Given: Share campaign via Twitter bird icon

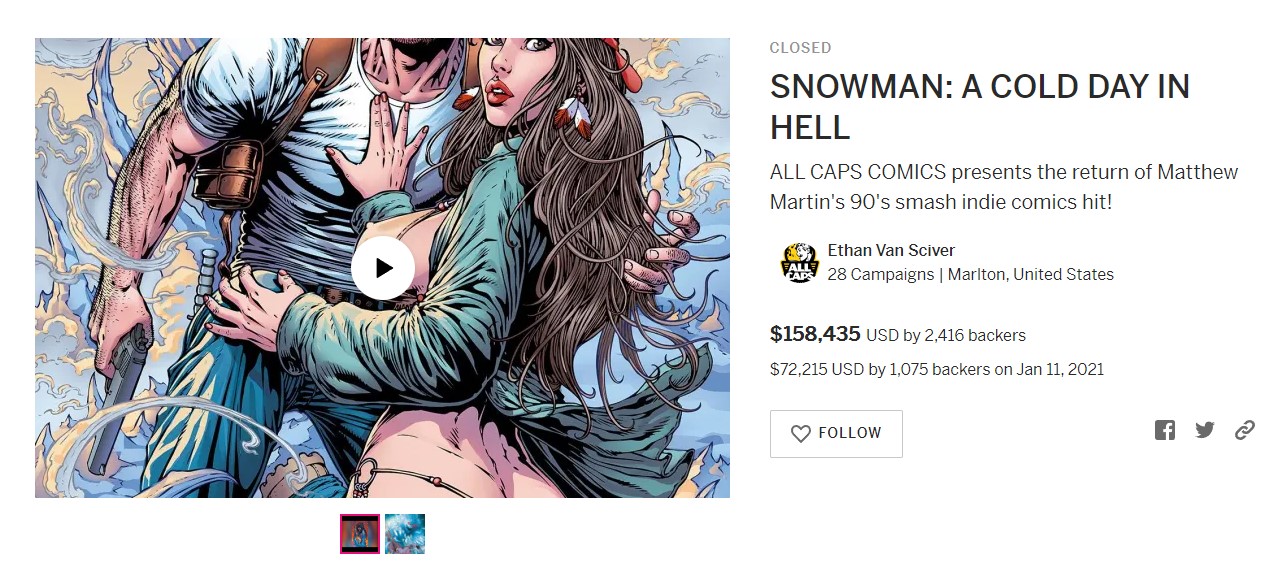Looking at the screenshot, I should click(x=1205, y=430).
